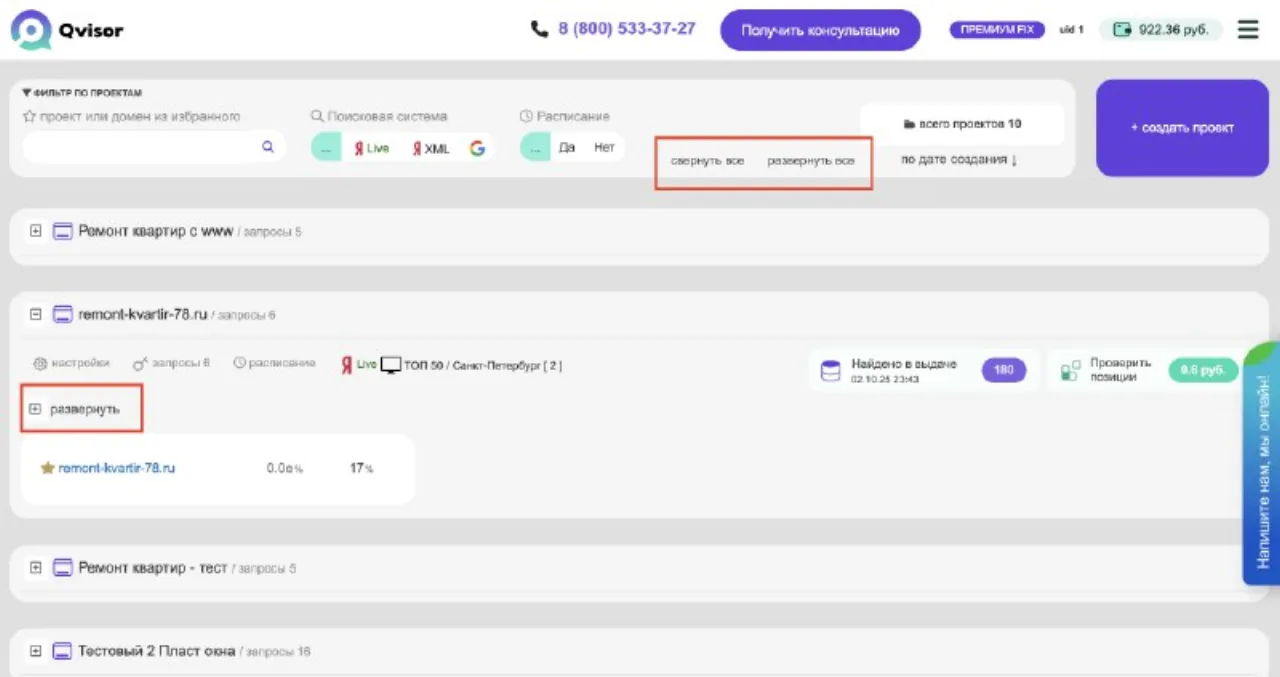Viewport: 1280px width, 677px height.
Task: Open the Ремонт квартир - тест project title
Action: 153,568
